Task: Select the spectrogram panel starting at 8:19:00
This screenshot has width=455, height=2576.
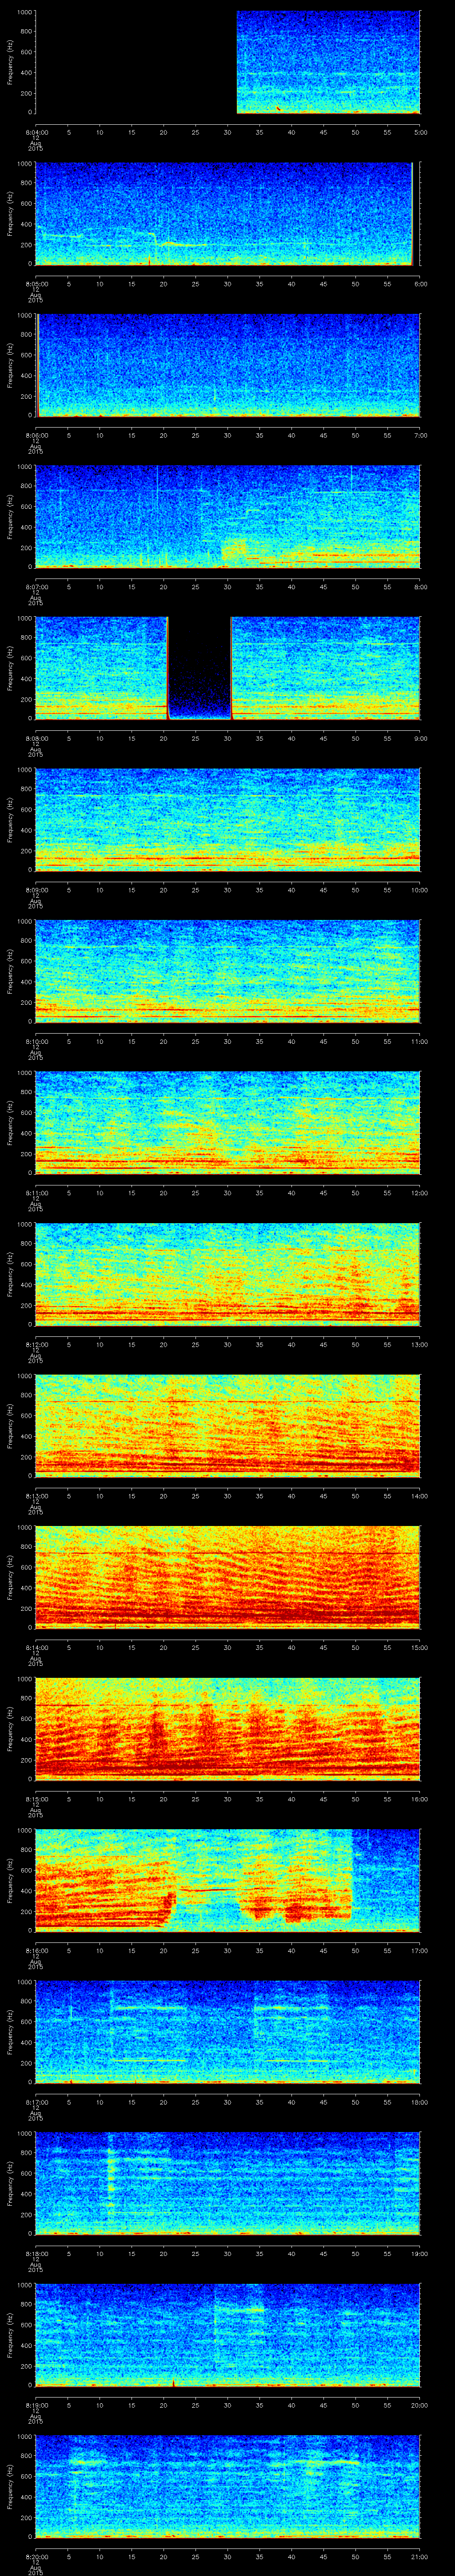Action: click(228, 2335)
